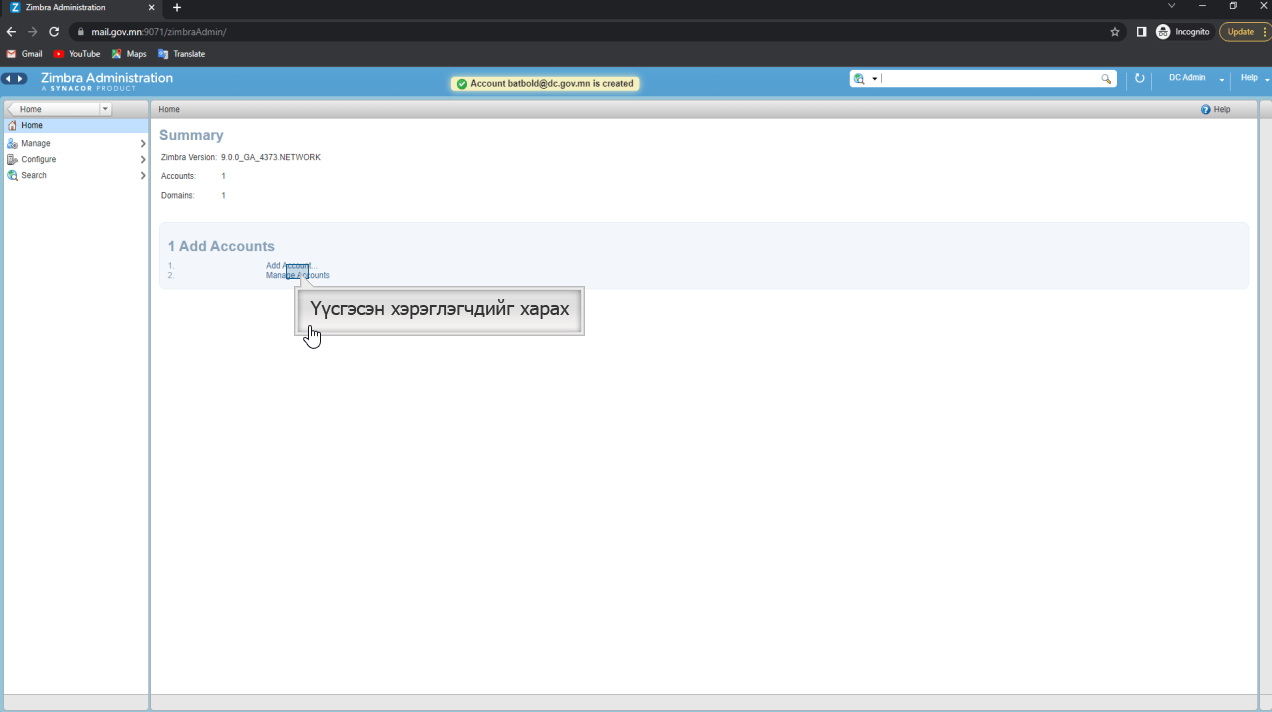Click the '1 Add Accounts' heading
Screen dimensions: 1272x712
point(221,246)
